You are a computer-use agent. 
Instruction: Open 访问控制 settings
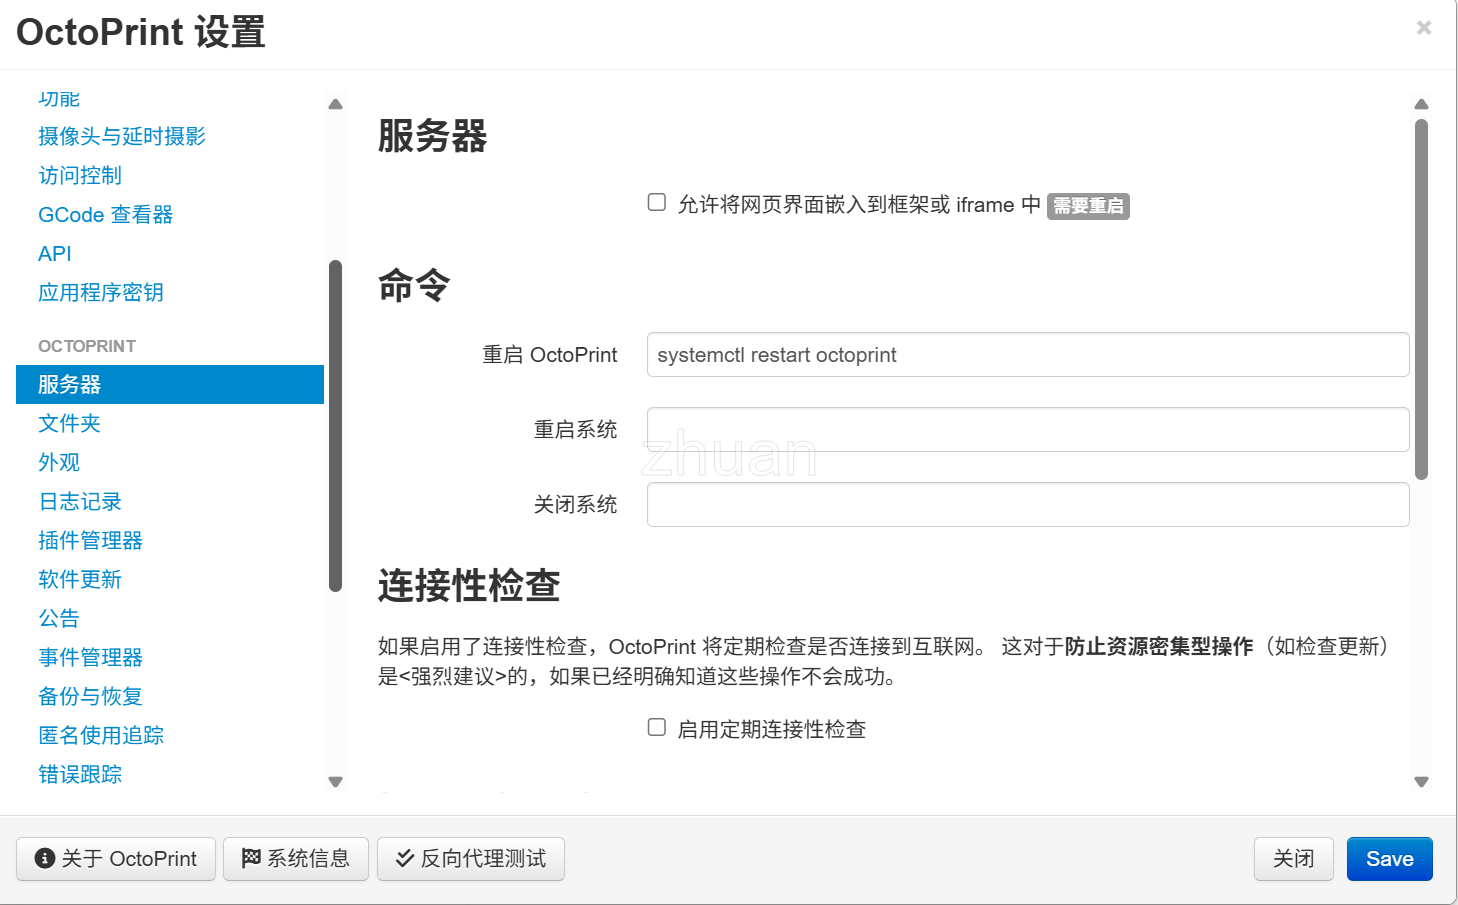pyautogui.click(x=80, y=175)
